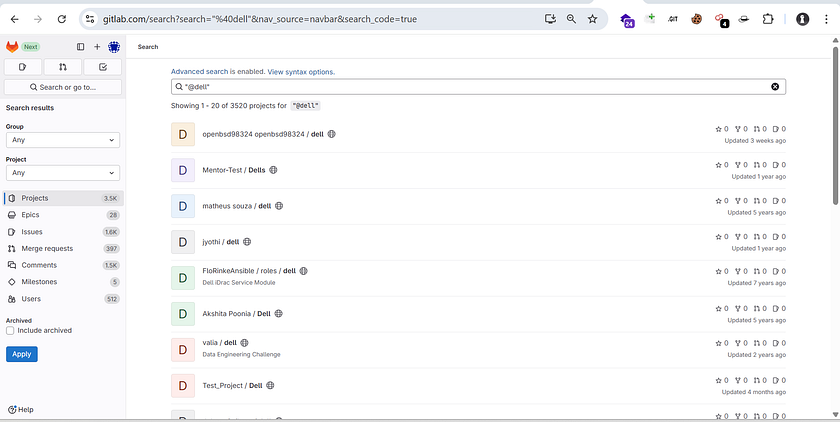840x422 pixels.
Task: Click forks icon for Mentor-Test Dells
Action: [738, 165]
